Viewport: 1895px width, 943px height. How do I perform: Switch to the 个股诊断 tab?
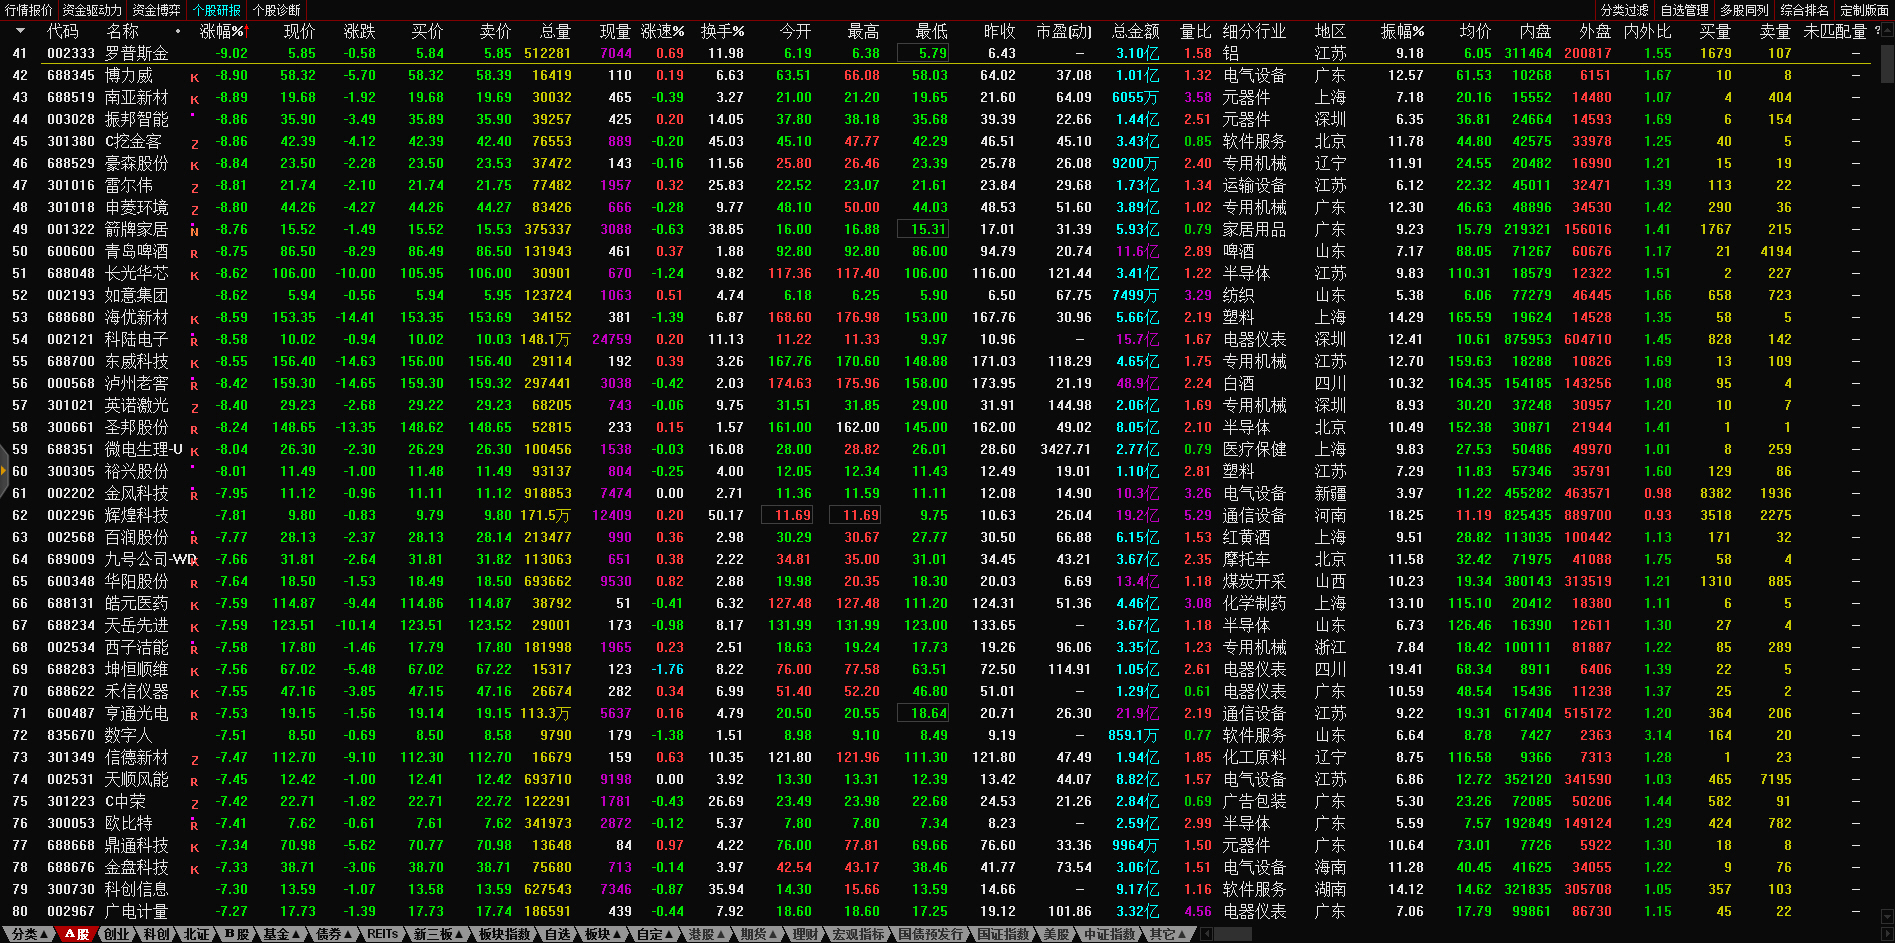(276, 10)
